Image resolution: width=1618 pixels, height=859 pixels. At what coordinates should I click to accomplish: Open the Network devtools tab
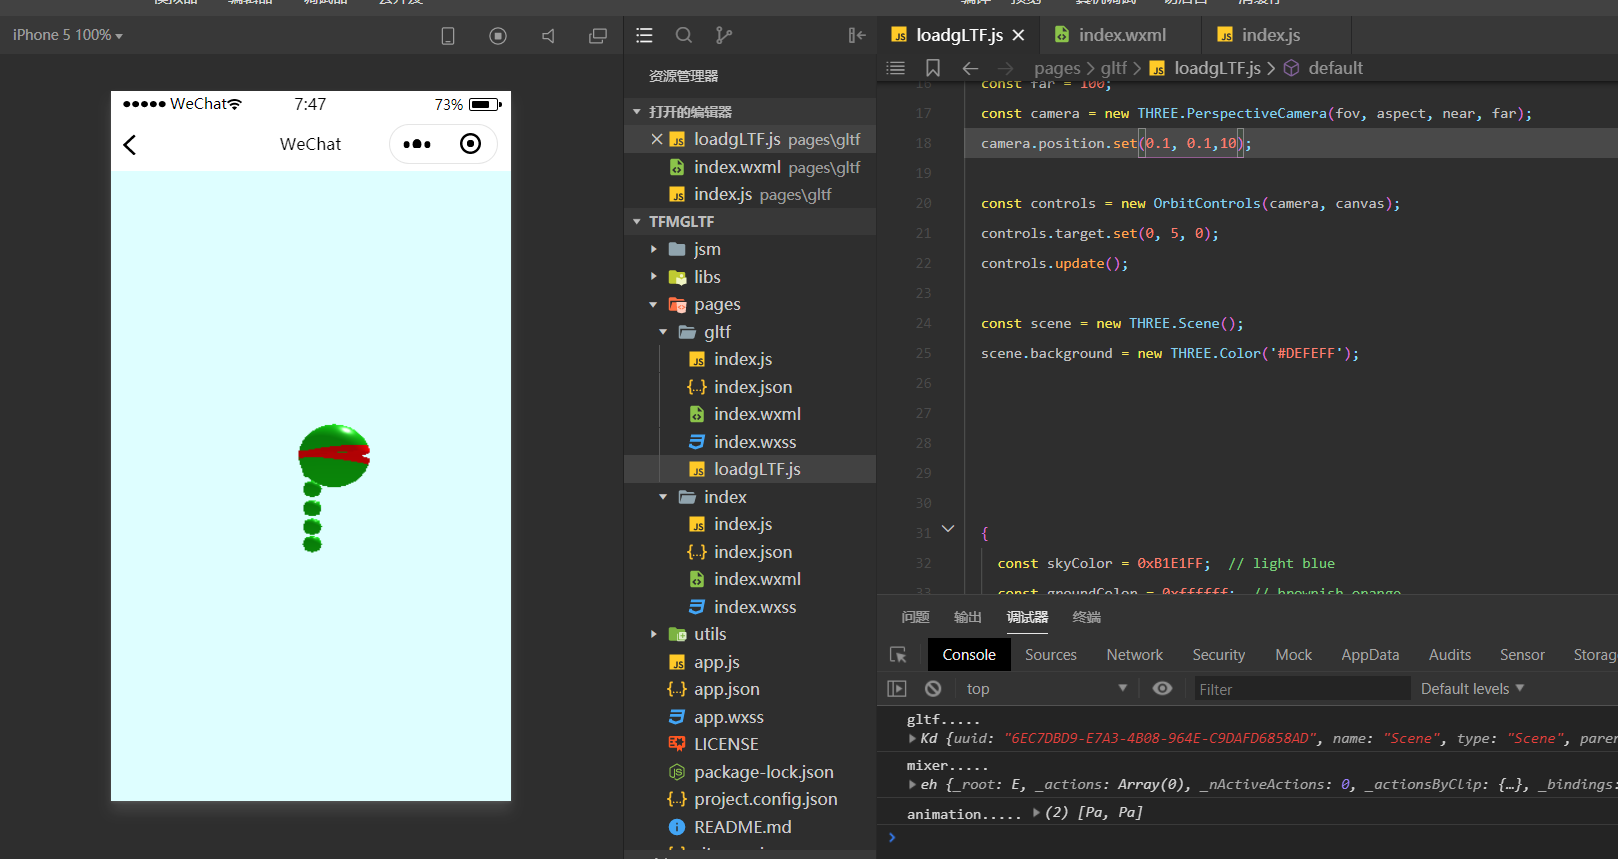click(x=1135, y=655)
